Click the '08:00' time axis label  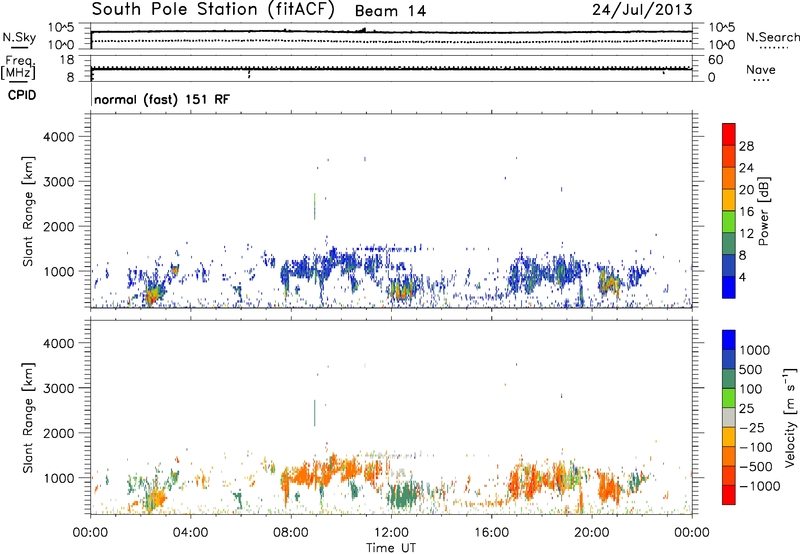tap(290, 533)
